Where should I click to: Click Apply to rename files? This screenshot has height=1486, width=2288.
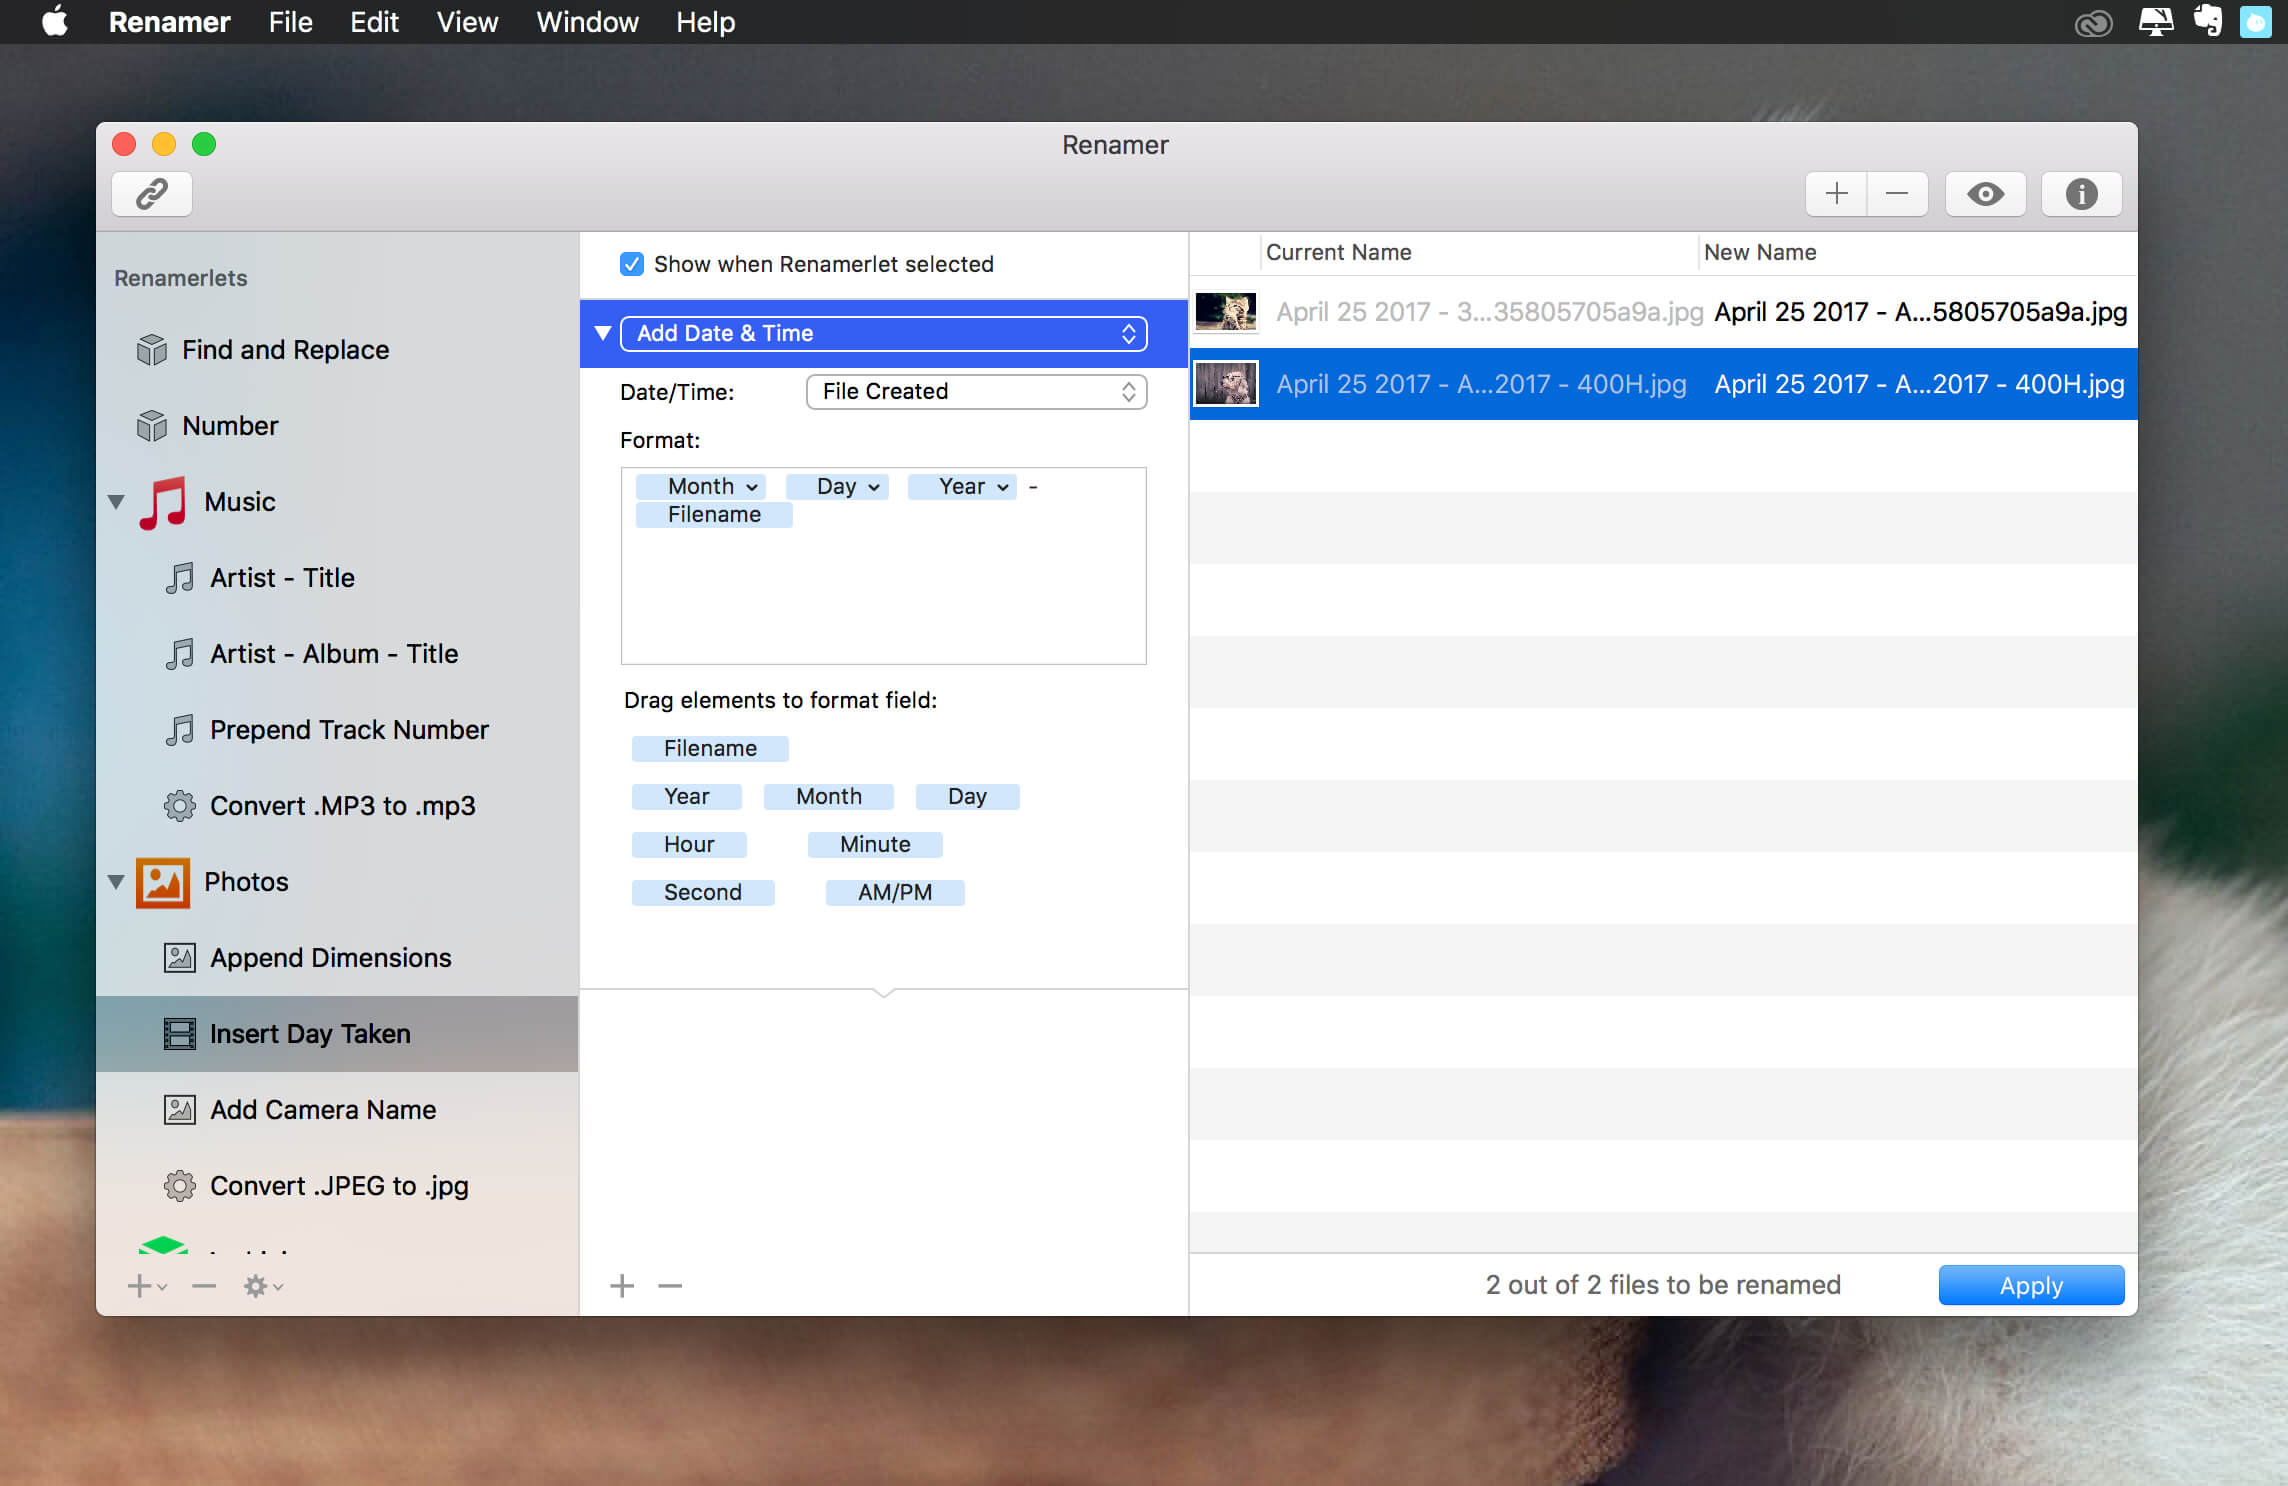tap(2031, 1284)
